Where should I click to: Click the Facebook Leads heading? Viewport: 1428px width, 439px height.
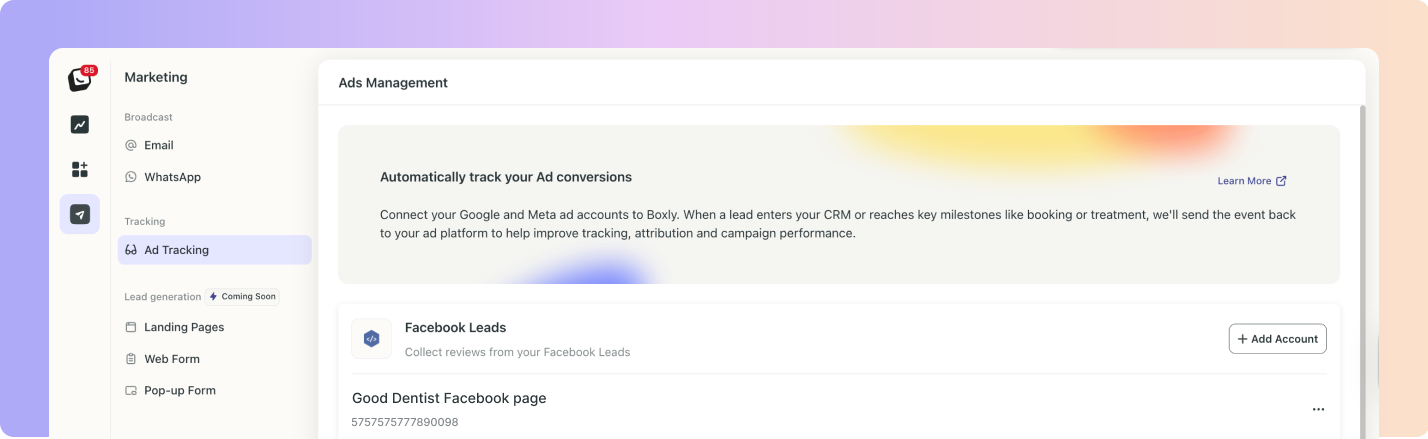coord(455,327)
